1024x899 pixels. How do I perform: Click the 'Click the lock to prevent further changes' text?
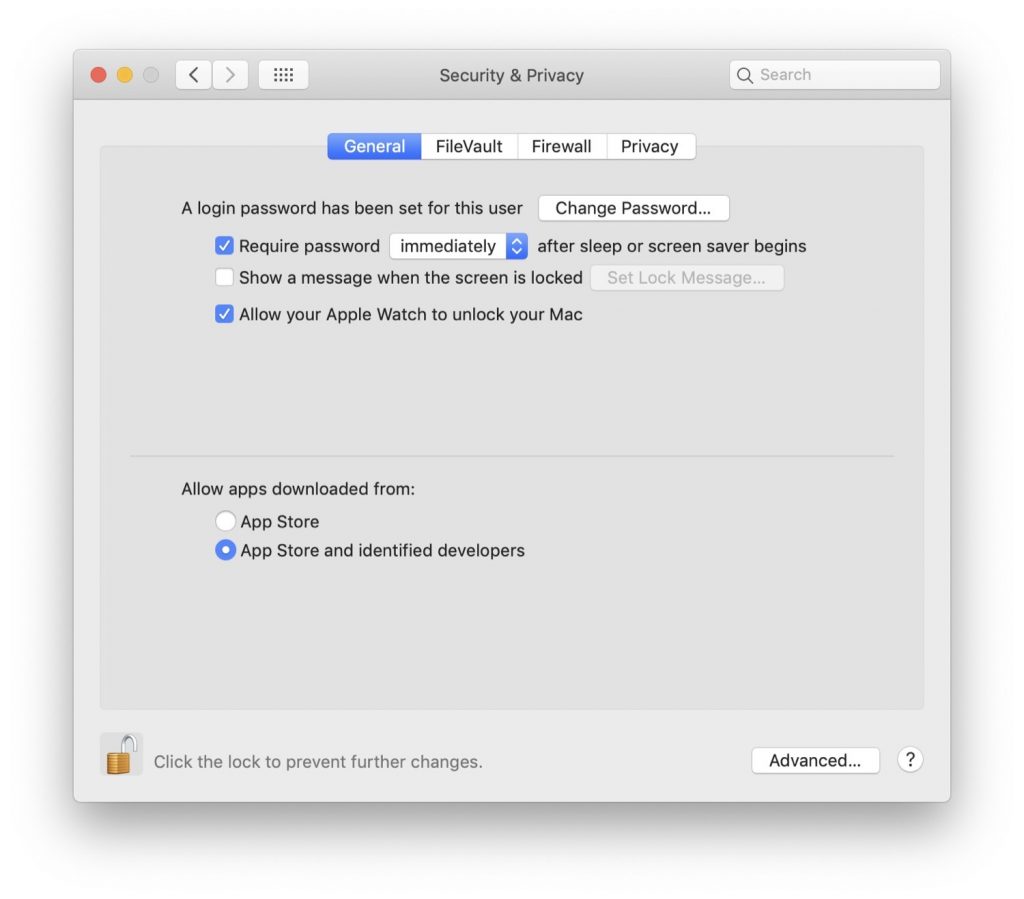point(318,762)
